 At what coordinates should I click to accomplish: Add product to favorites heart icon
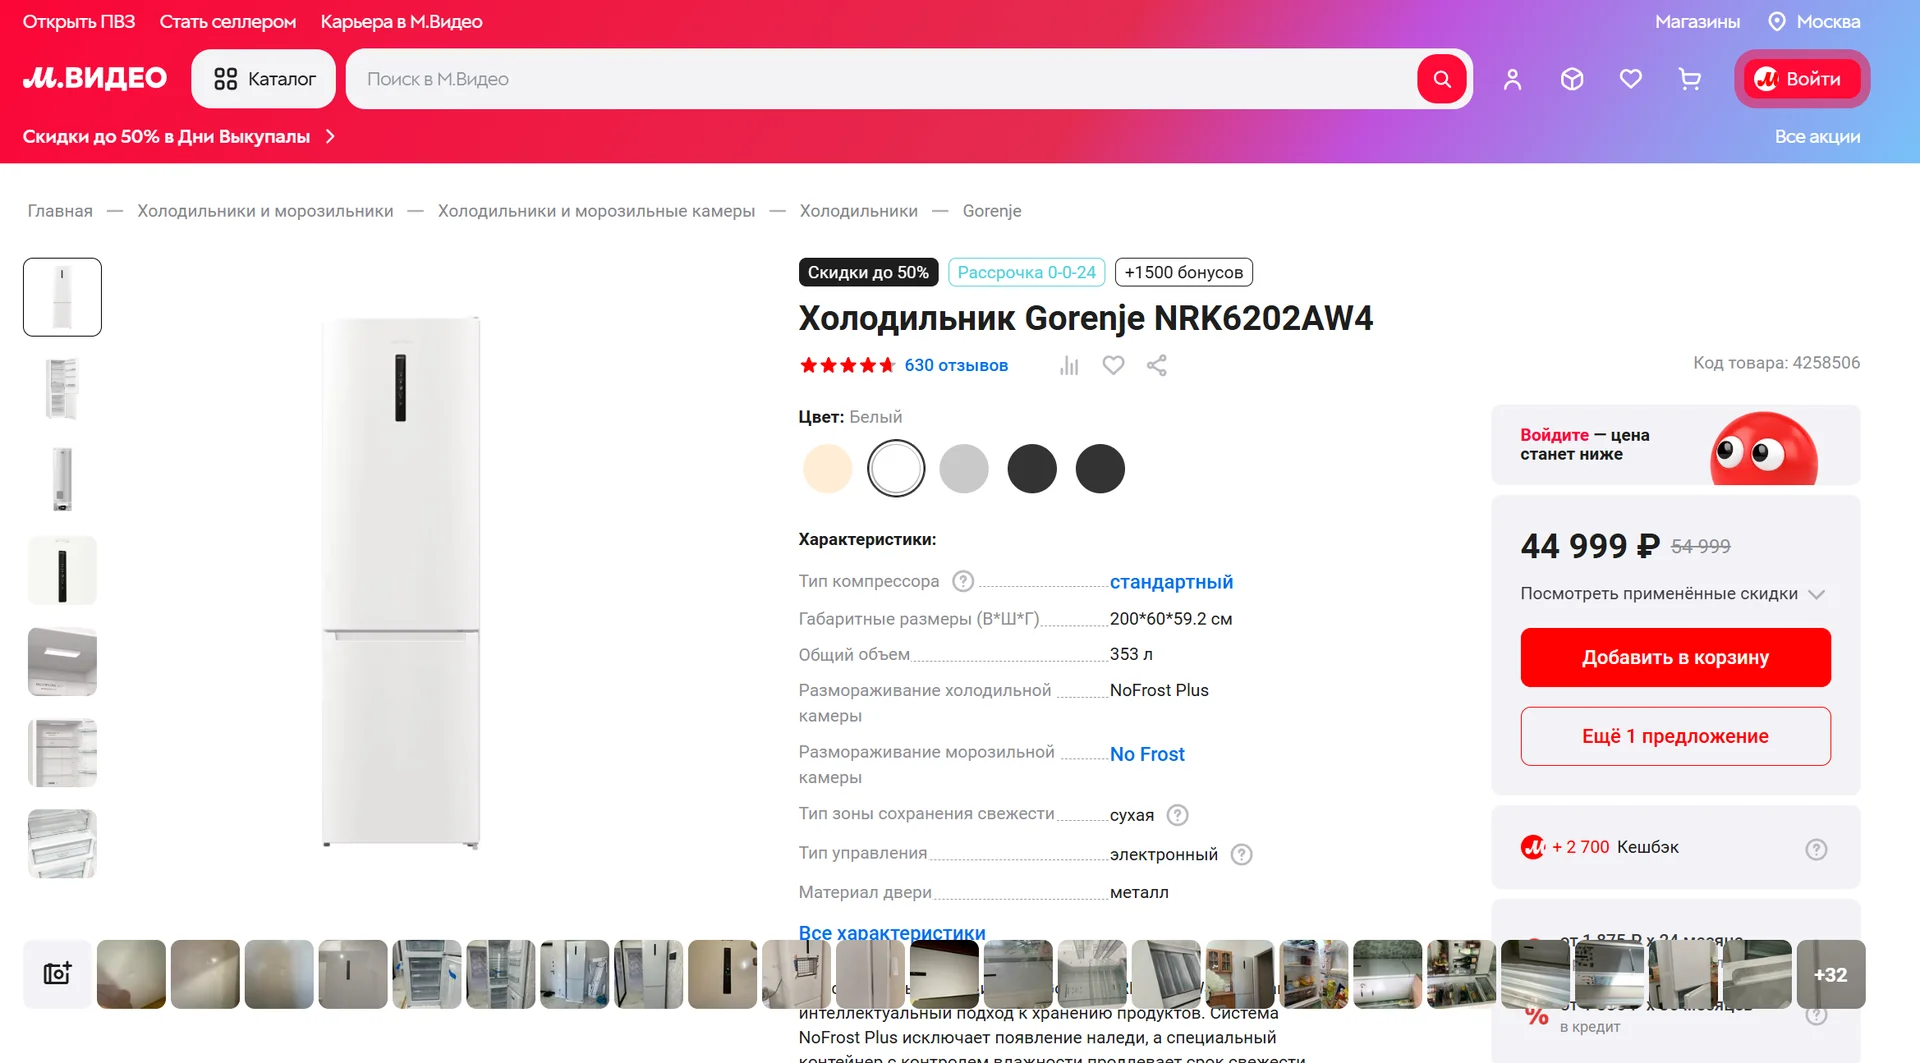[1113, 365]
